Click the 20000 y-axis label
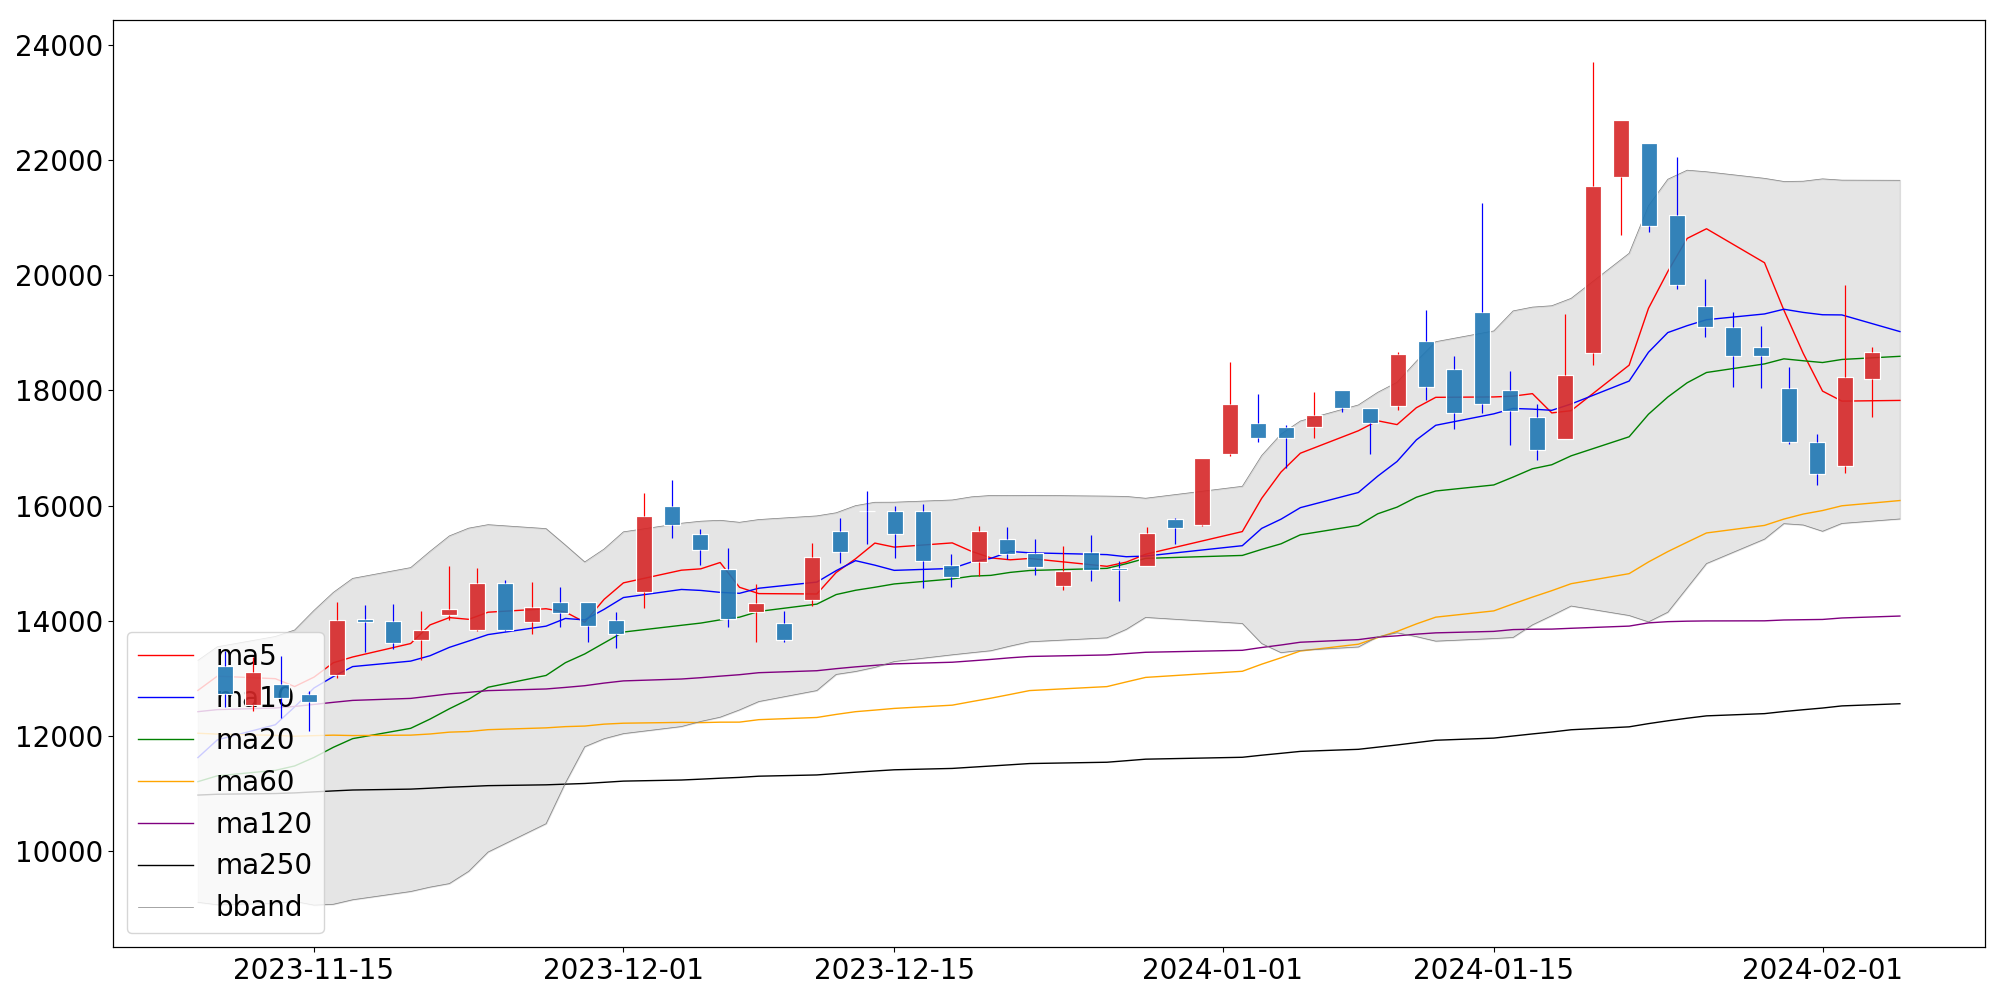Screen dimensions: 2000x1000 pyautogui.click(x=59, y=276)
